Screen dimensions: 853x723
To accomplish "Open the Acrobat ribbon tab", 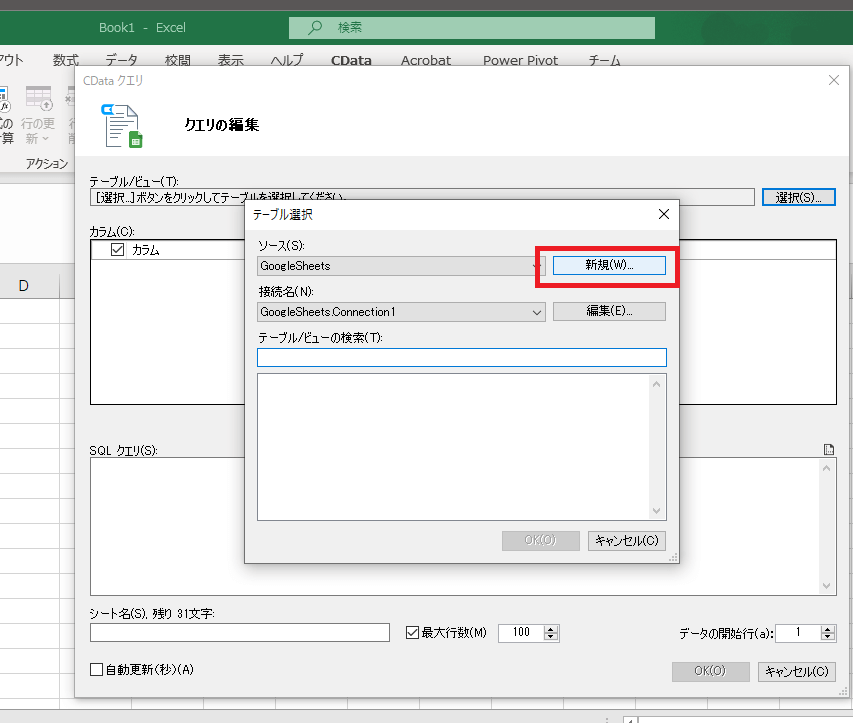I will 426,60.
